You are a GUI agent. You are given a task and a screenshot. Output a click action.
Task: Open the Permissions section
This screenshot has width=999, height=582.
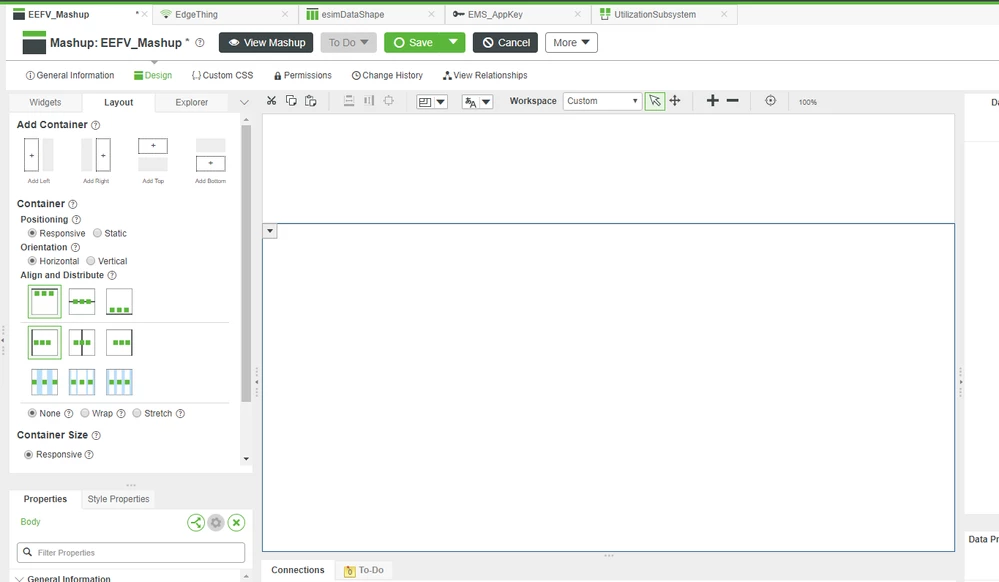tap(303, 75)
